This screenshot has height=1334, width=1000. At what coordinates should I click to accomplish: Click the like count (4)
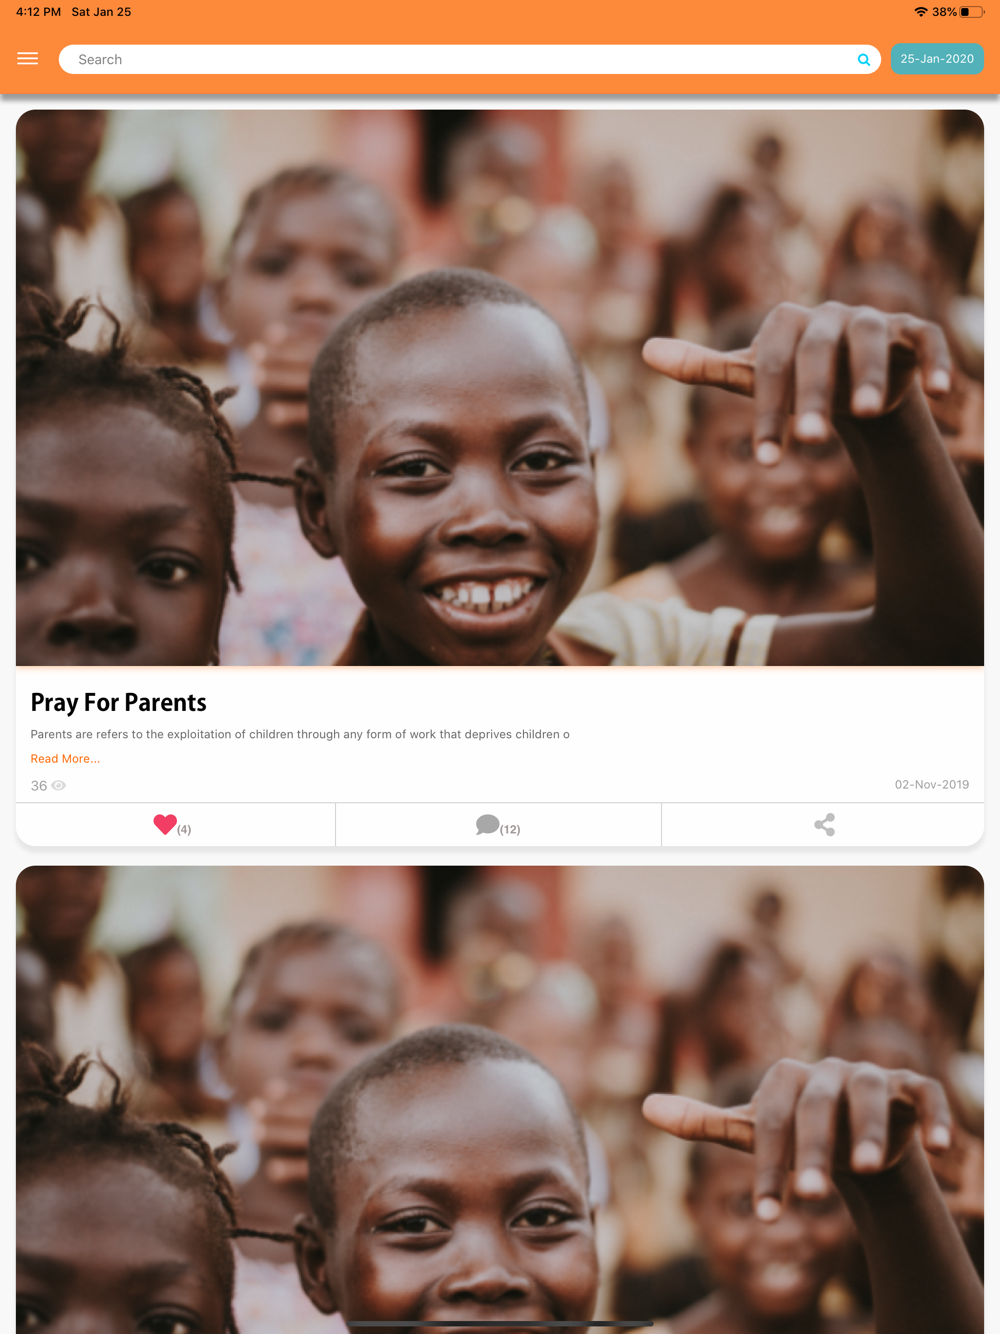tap(184, 829)
